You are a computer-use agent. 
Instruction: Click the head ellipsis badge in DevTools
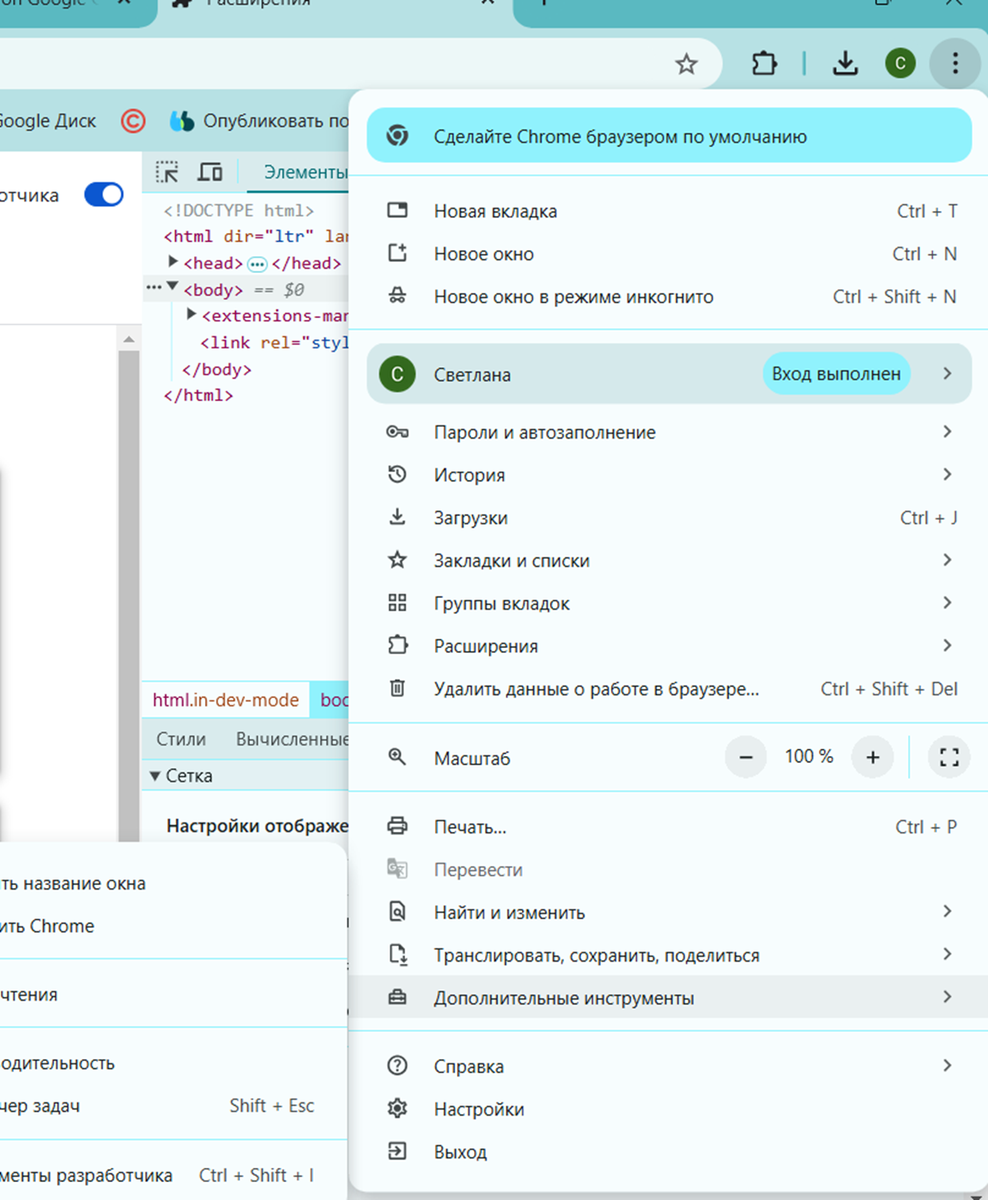point(257,264)
